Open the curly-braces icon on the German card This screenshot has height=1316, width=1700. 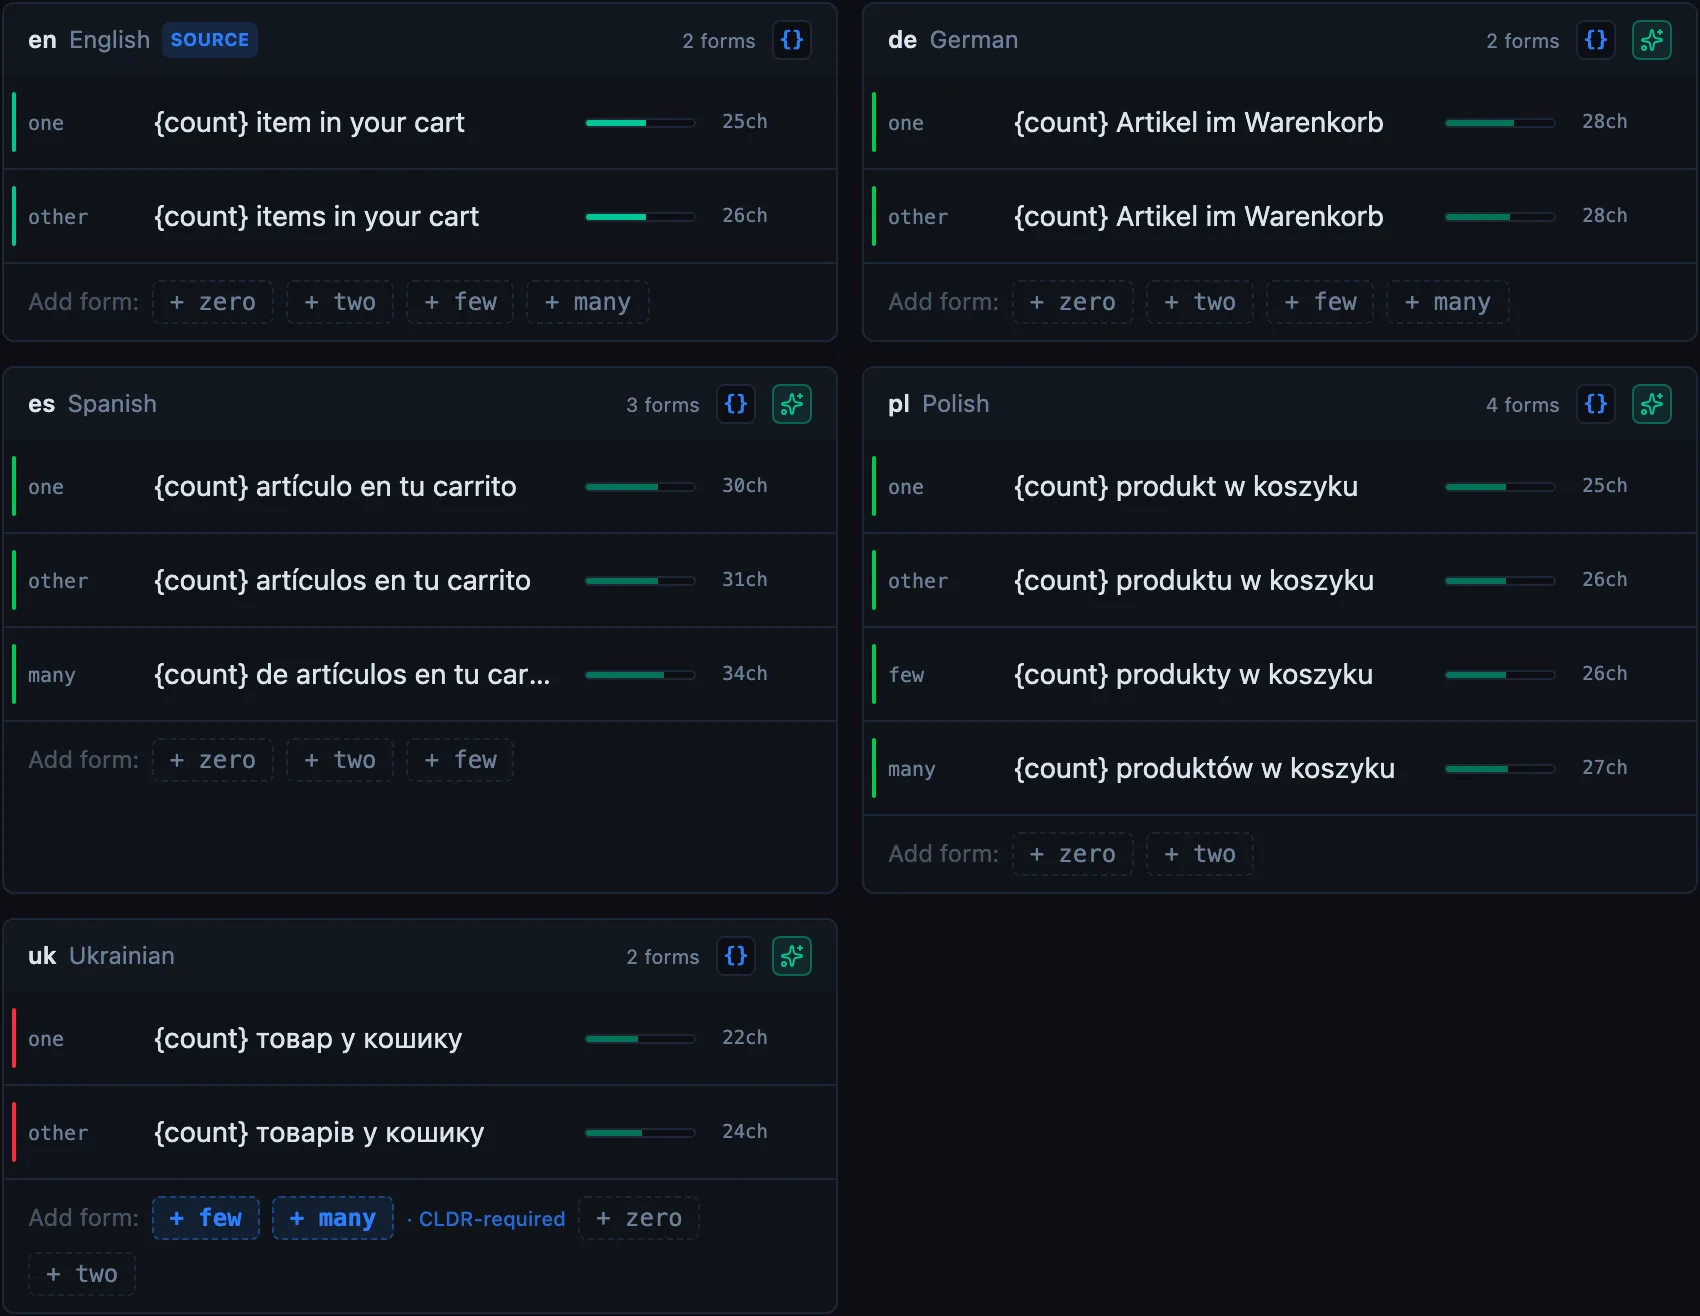pos(1595,40)
